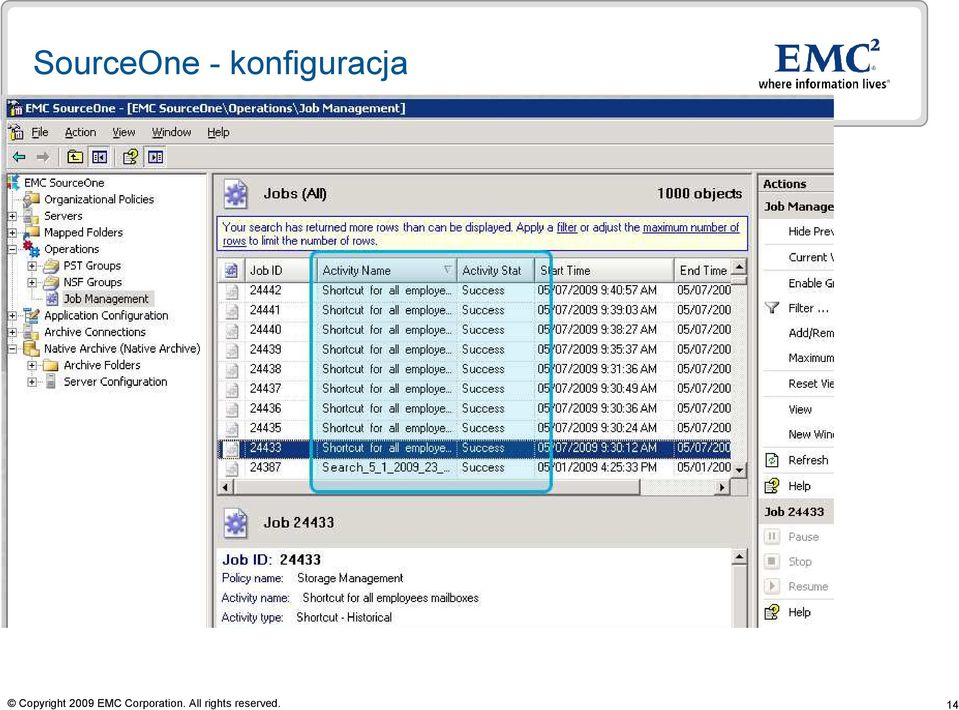This screenshot has width=959, height=710.
Task: Click the Stop action label
Action: coord(800,561)
